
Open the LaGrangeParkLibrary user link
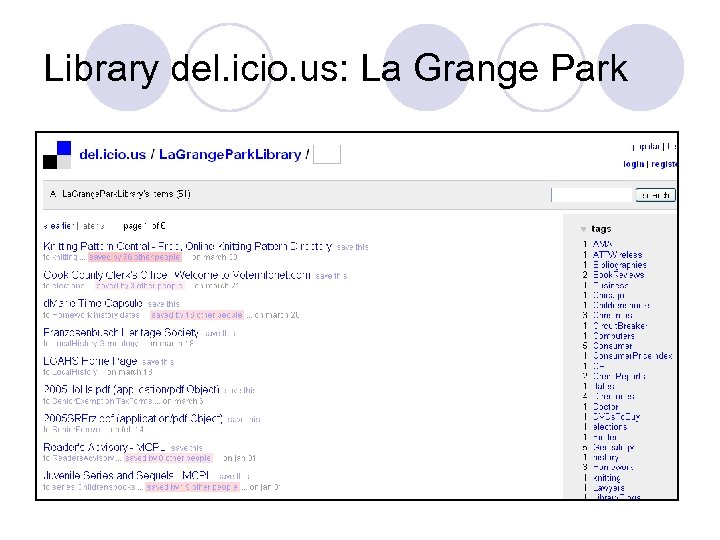230,155
